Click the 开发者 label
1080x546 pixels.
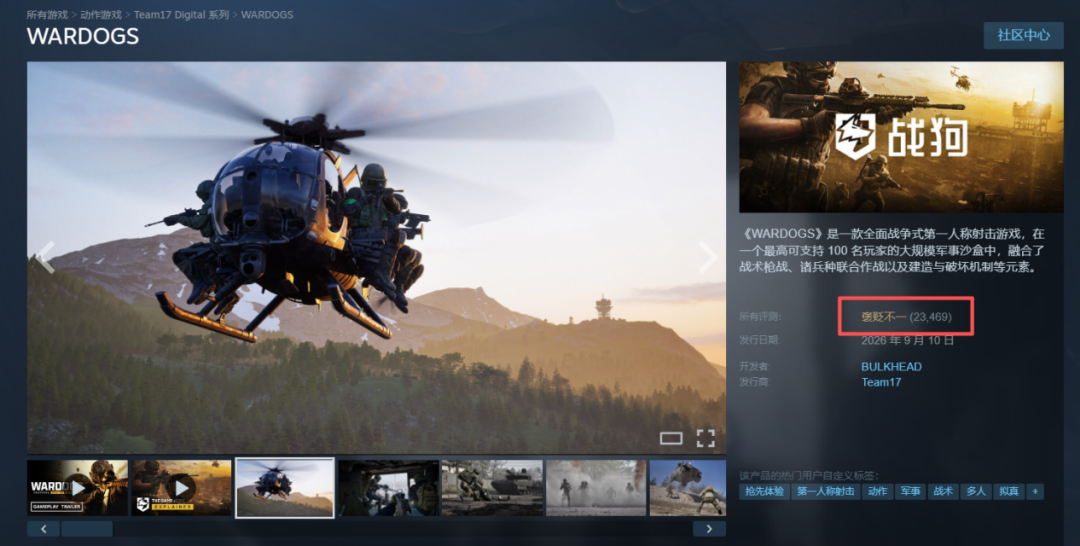click(x=754, y=367)
